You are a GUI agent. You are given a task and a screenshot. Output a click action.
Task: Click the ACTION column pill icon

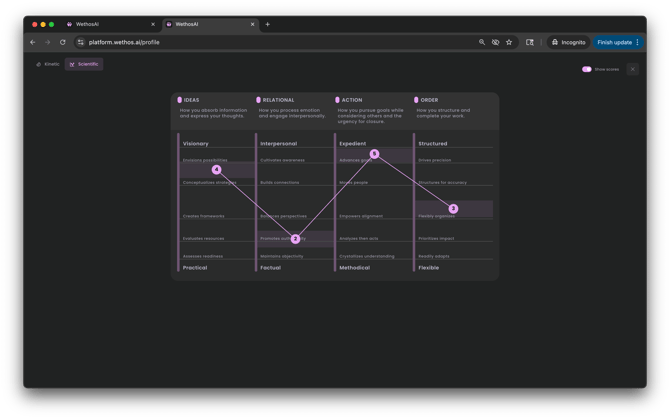click(337, 100)
